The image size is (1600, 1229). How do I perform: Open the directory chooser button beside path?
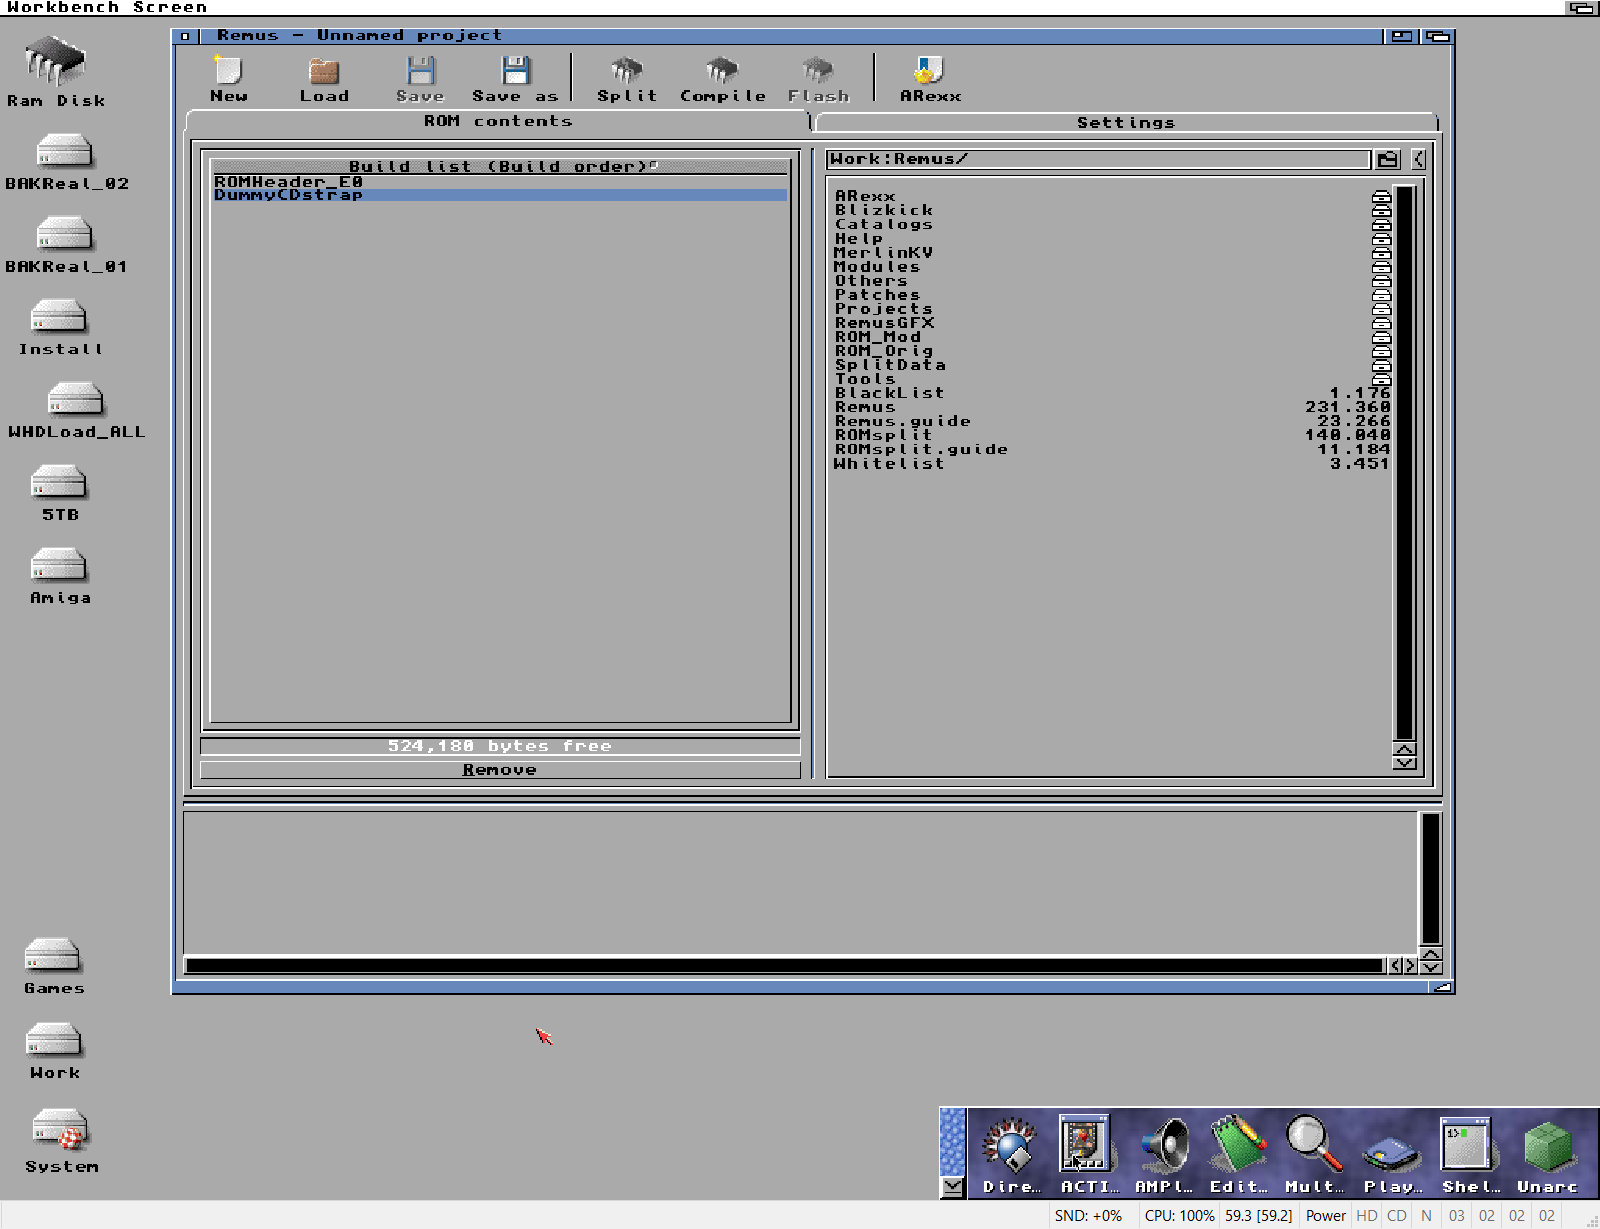(x=1387, y=159)
